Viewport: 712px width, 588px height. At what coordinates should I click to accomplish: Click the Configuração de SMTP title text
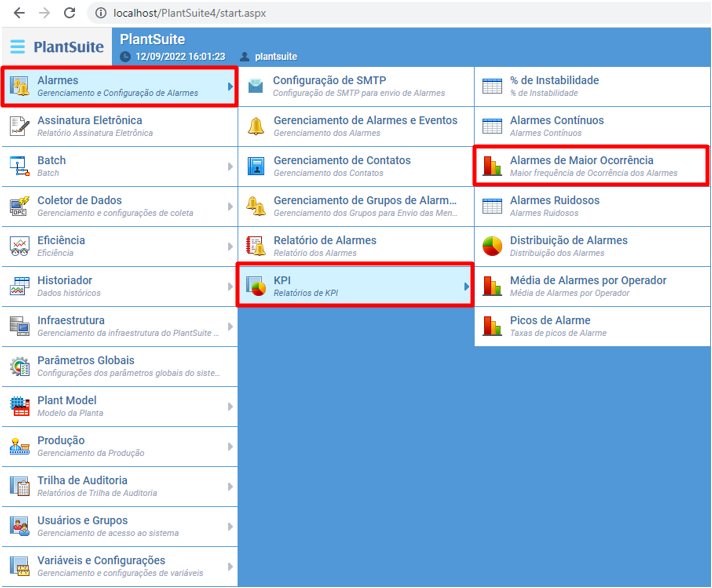(x=330, y=80)
